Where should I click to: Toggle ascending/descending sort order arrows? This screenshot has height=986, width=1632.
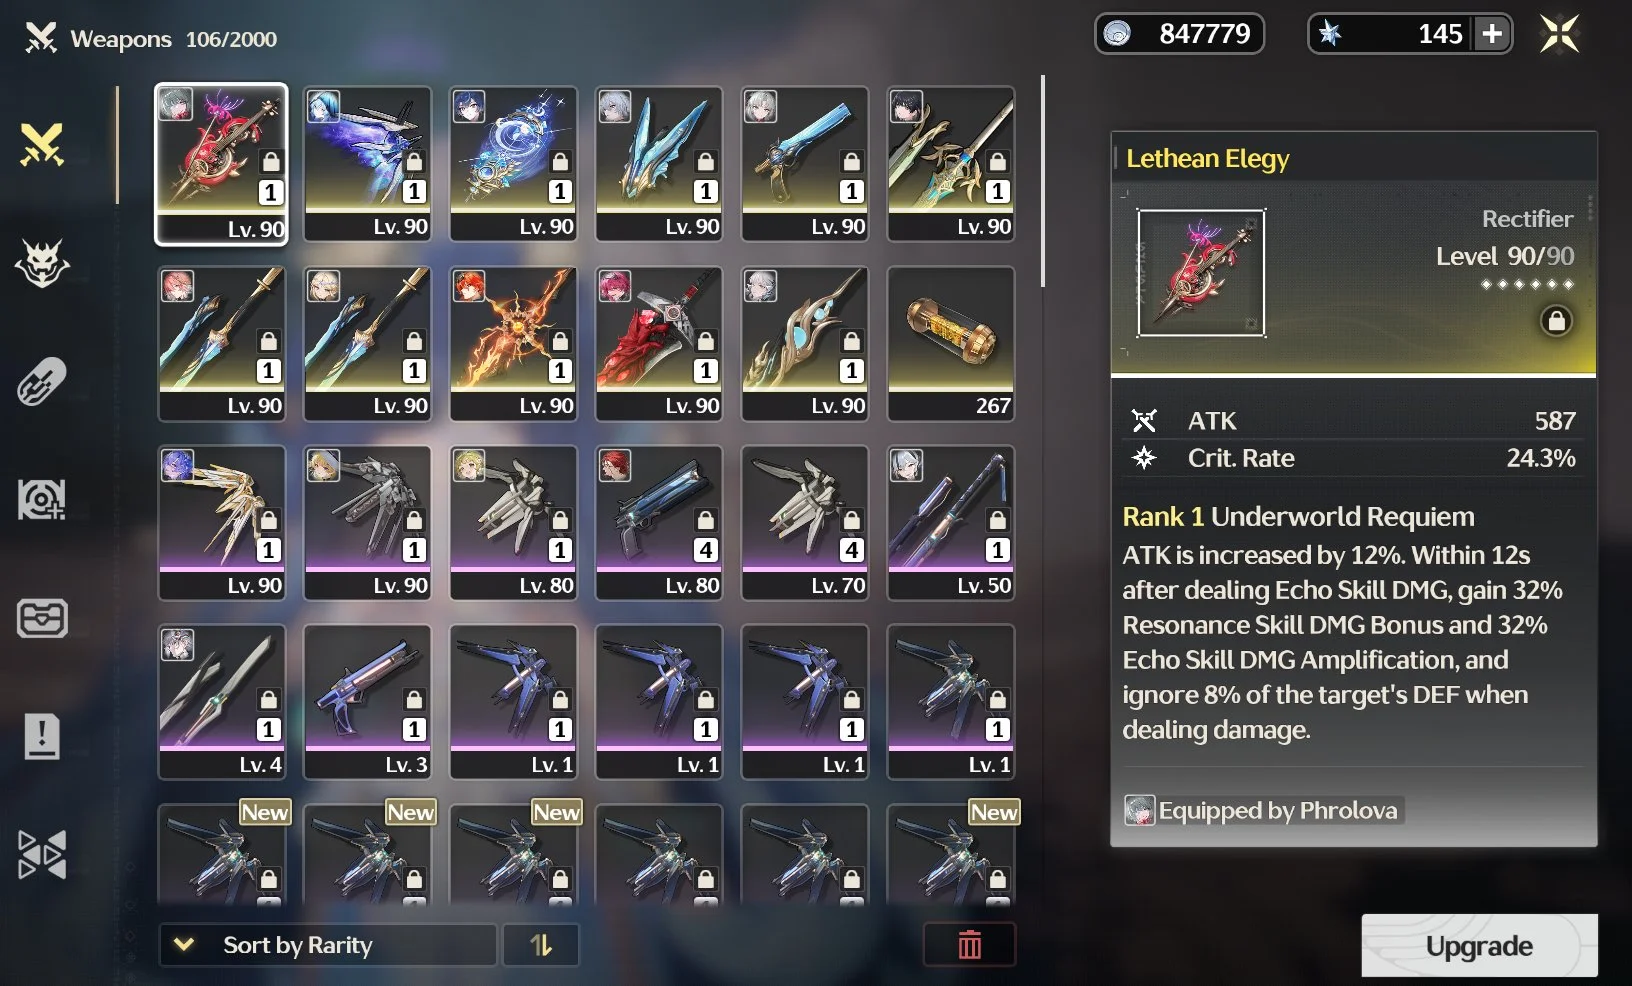point(541,944)
